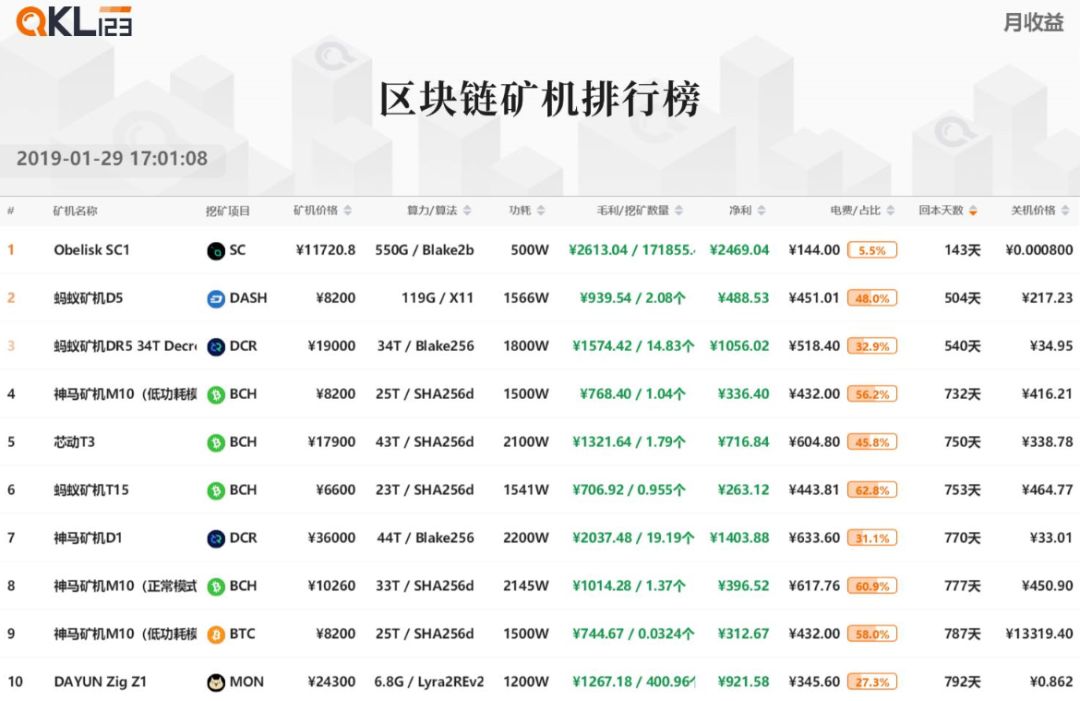
Task: Click the net profit ¥2469.04
Action: point(739,250)
